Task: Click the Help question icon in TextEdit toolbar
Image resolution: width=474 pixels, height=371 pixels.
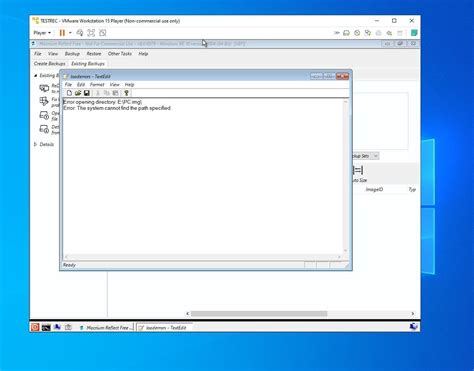Action: [126, 93]
